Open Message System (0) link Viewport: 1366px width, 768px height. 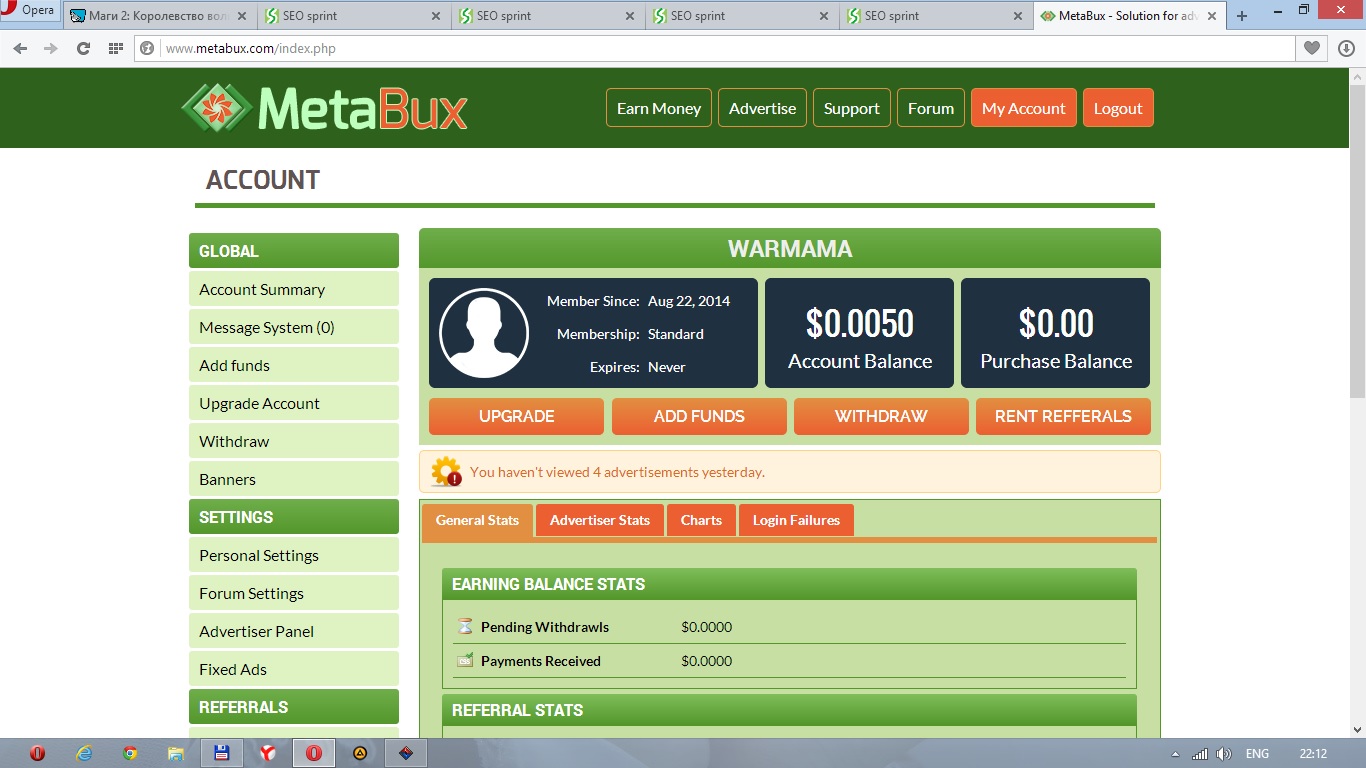(x=294, y=327)
